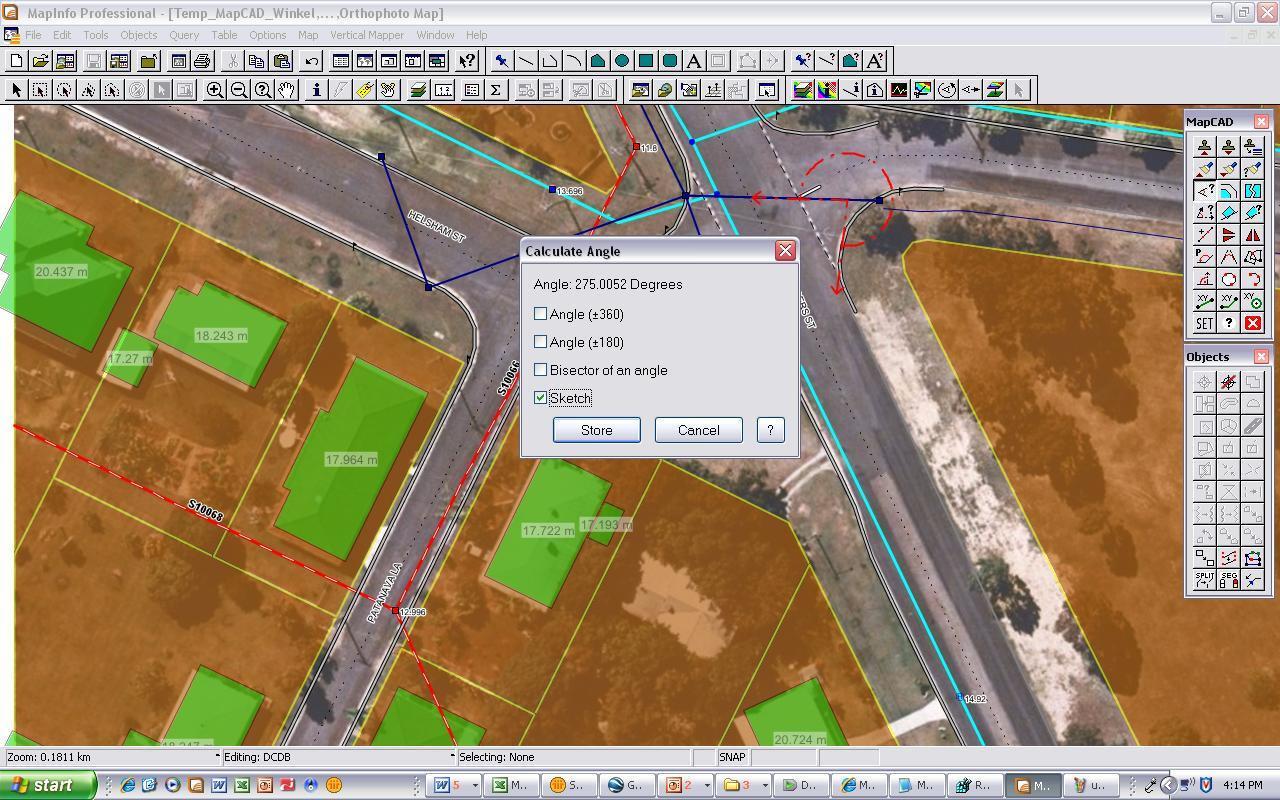Open the Map menu

[308, 35]
